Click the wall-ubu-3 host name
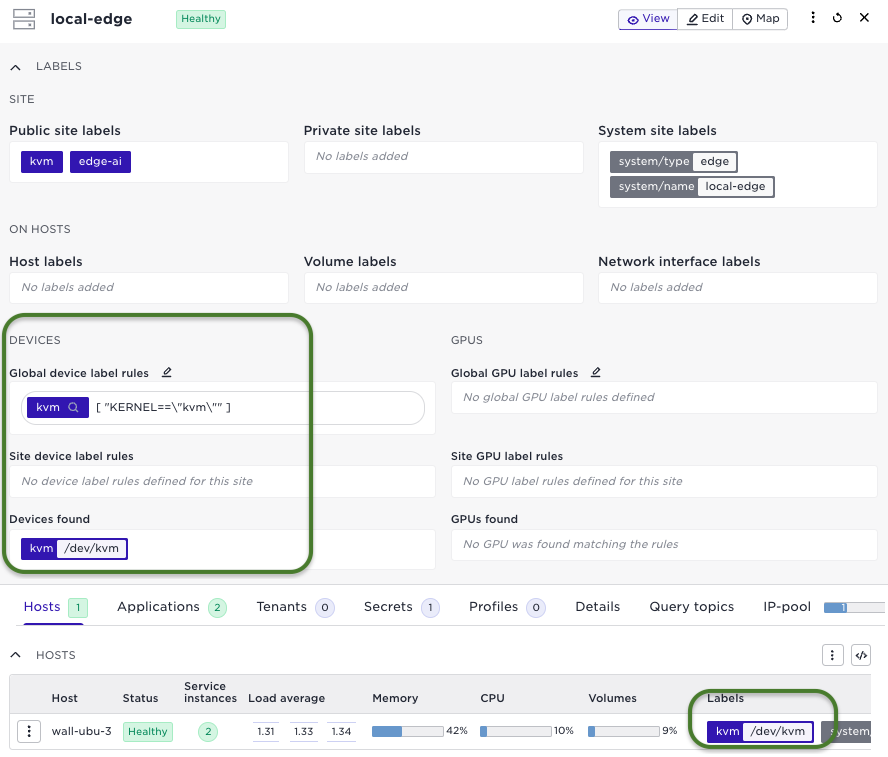Viewport: 888px width, 757px height. pyautogui.click(x=81, y=731)
